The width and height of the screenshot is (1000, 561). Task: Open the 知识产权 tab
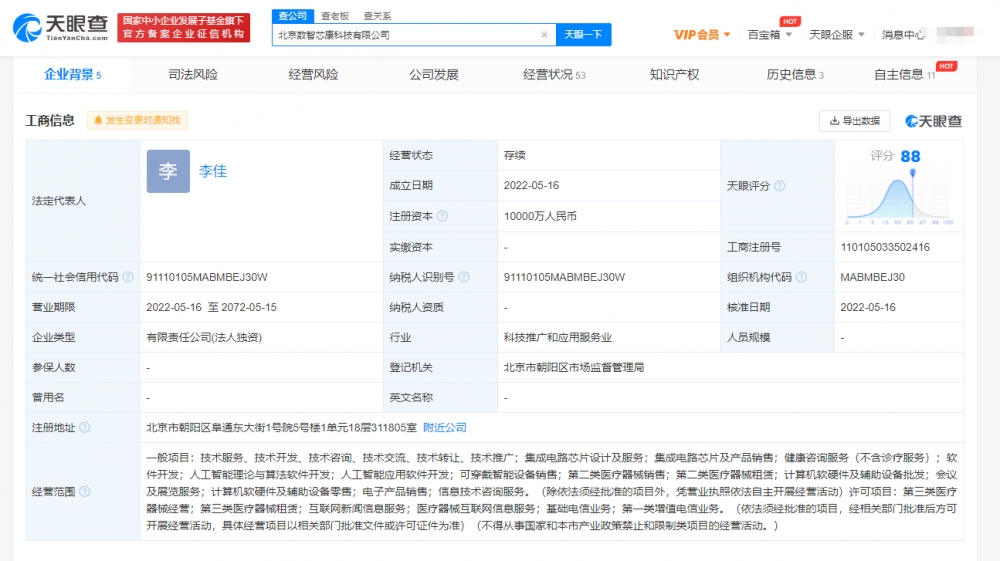(x=674, y=75)
